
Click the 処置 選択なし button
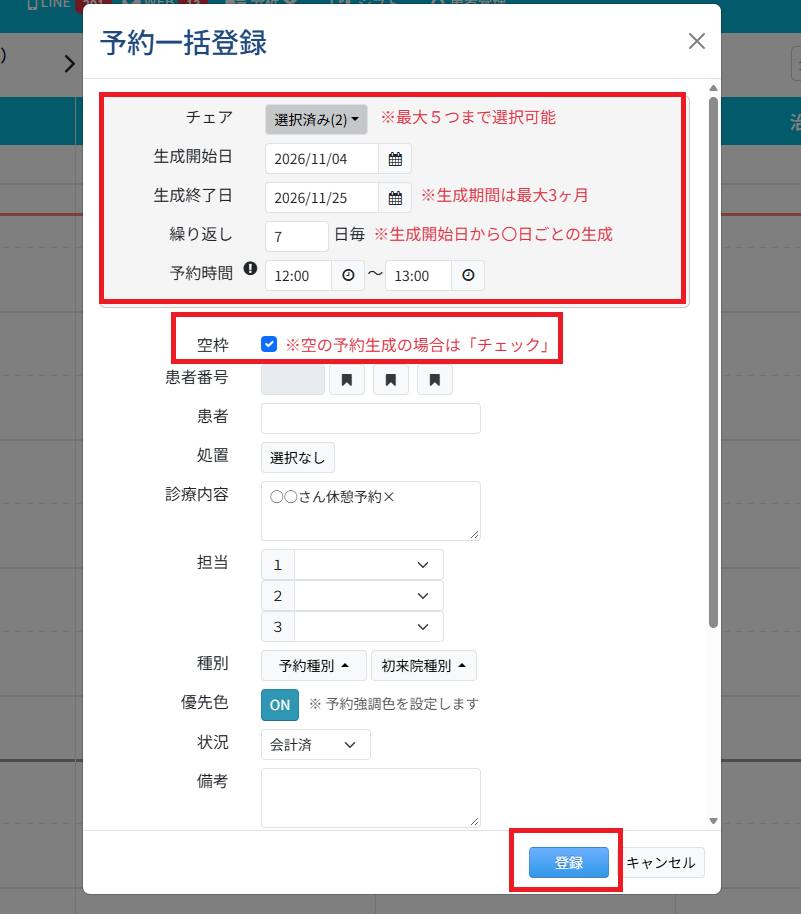[297, 458]
